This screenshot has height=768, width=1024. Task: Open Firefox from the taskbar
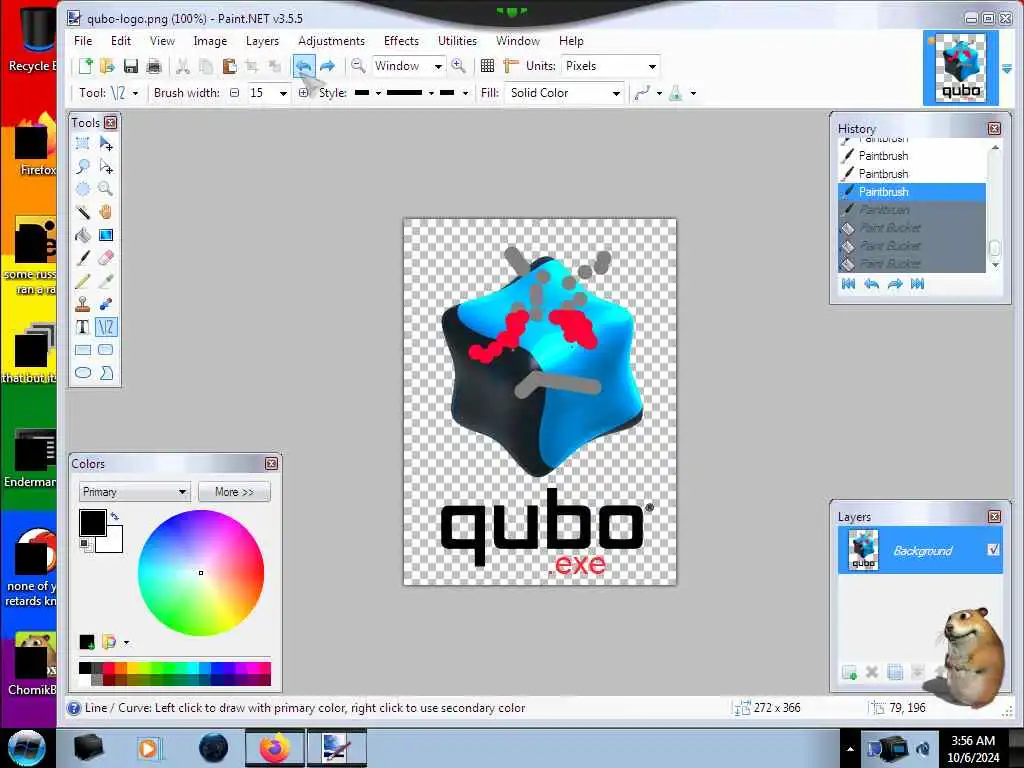coord(275,748)
